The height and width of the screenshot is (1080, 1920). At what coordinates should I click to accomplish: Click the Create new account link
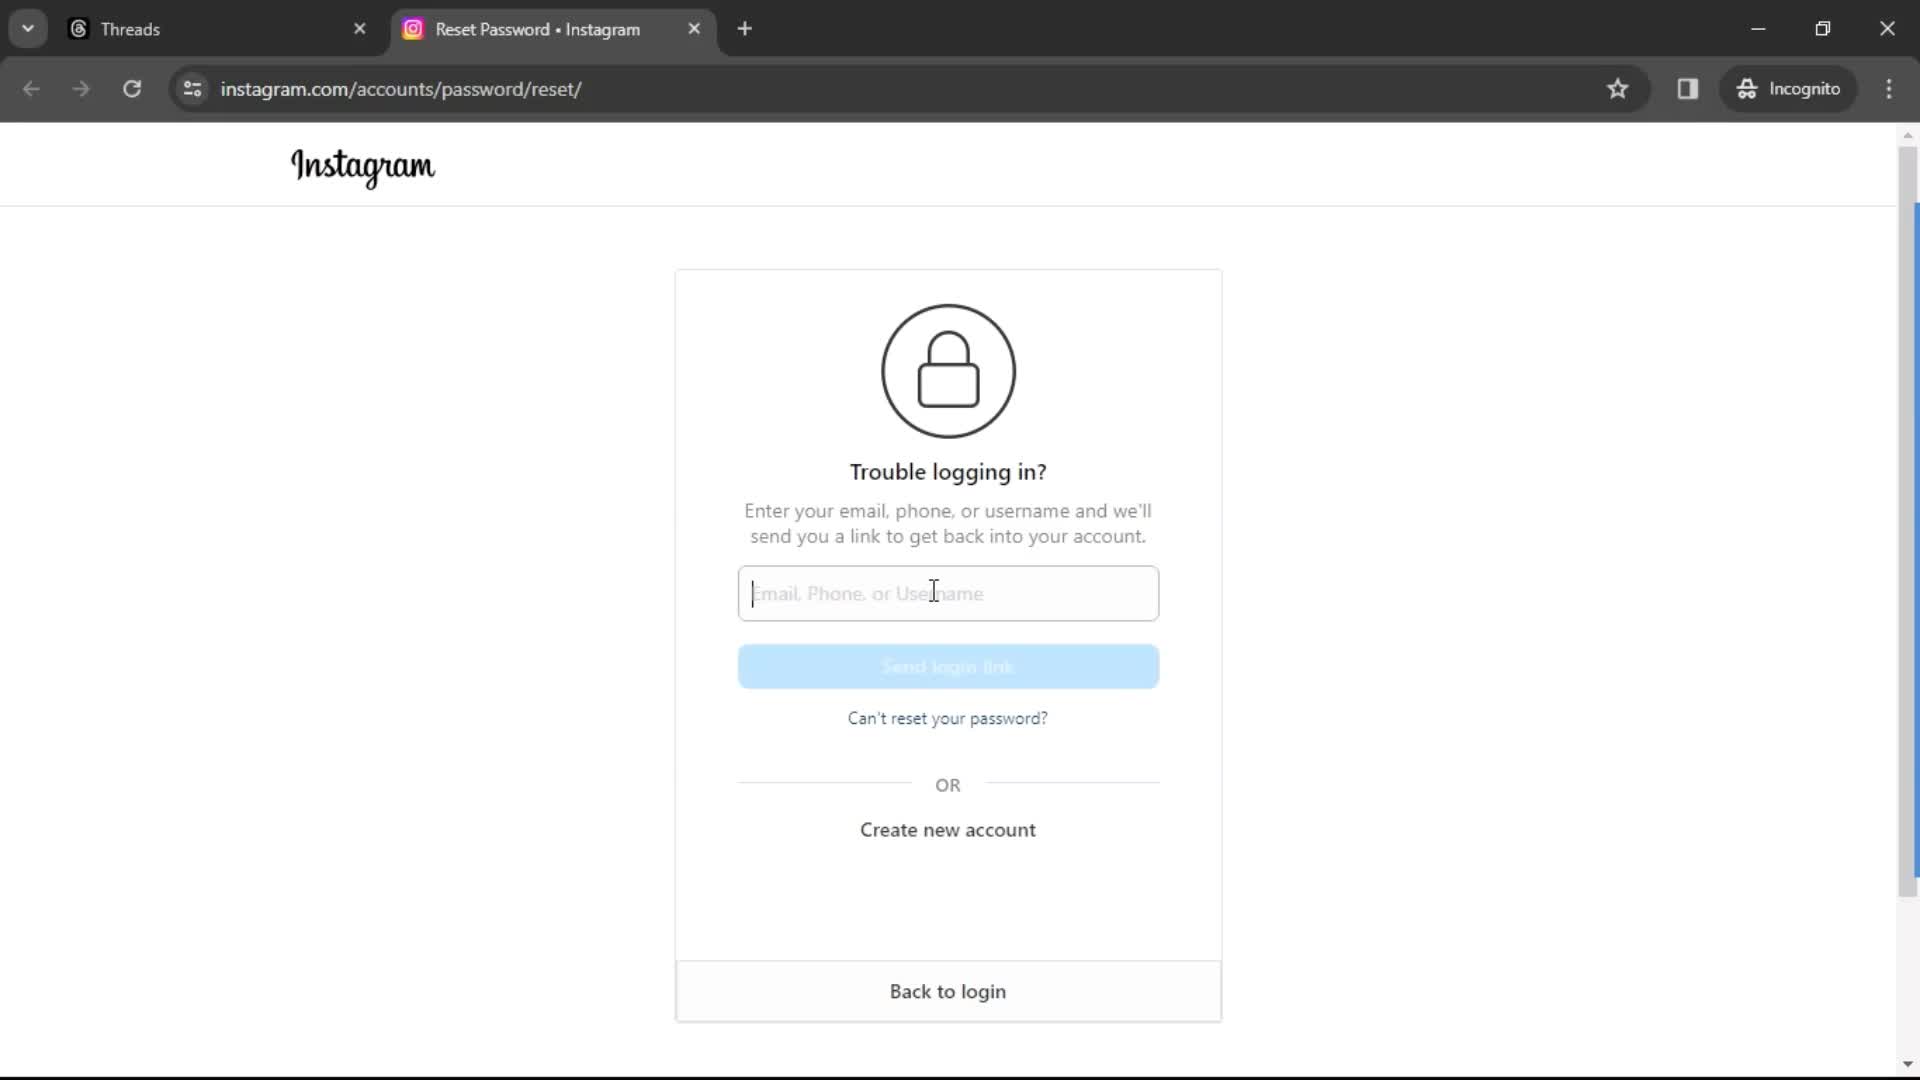pos(947,829)
